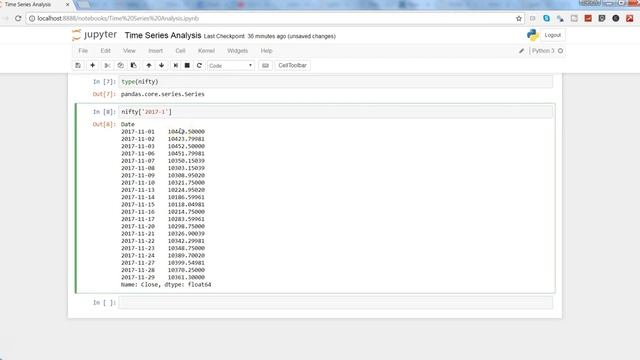640x360 pixels.
Task: Insert a cell below with plus icon
Action: [x=93, y=65]
